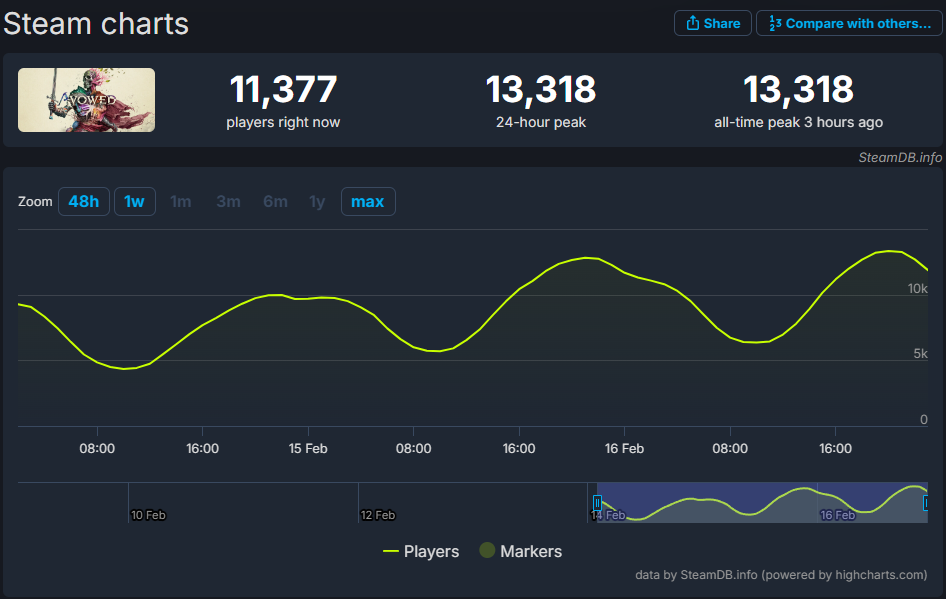
Task: Select the 6m zoom option
Action: click(275, 201)
